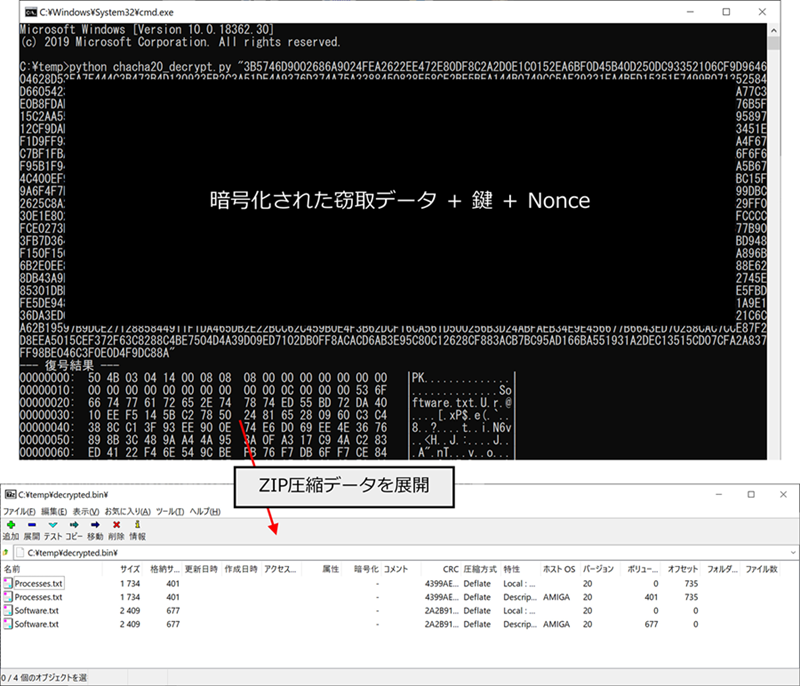
Task: Sort by 名前 column header
Action: [x=12, y=569]
